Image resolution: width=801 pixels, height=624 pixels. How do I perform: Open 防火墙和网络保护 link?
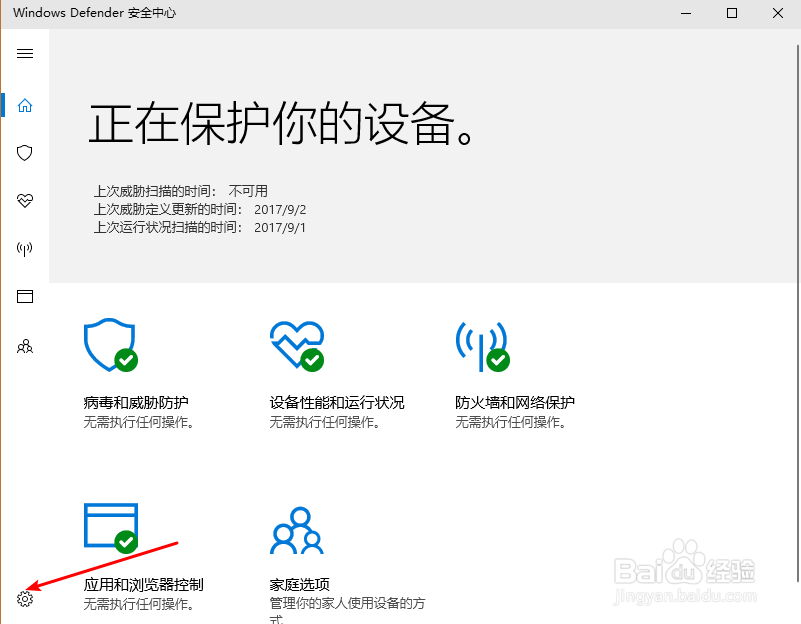(515, 402)
